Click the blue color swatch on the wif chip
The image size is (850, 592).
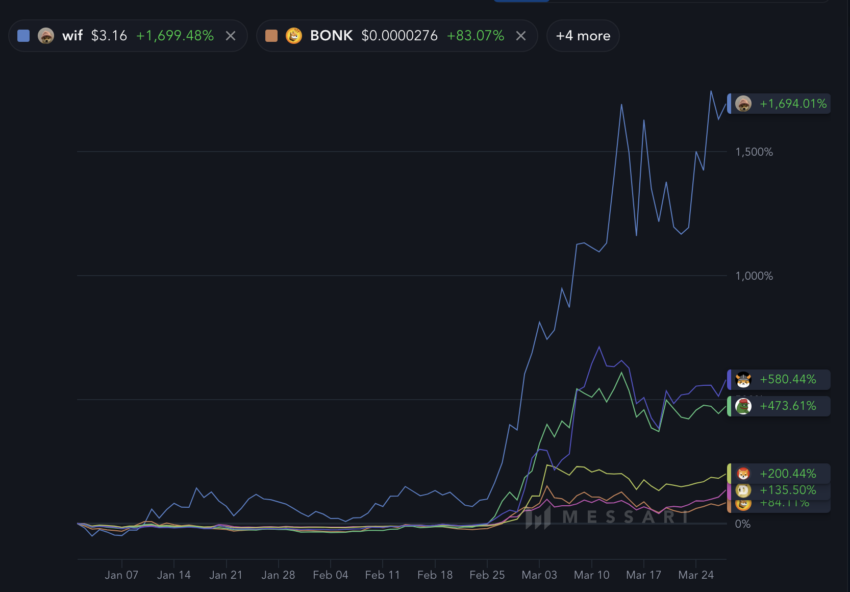[x=23, y=35]
